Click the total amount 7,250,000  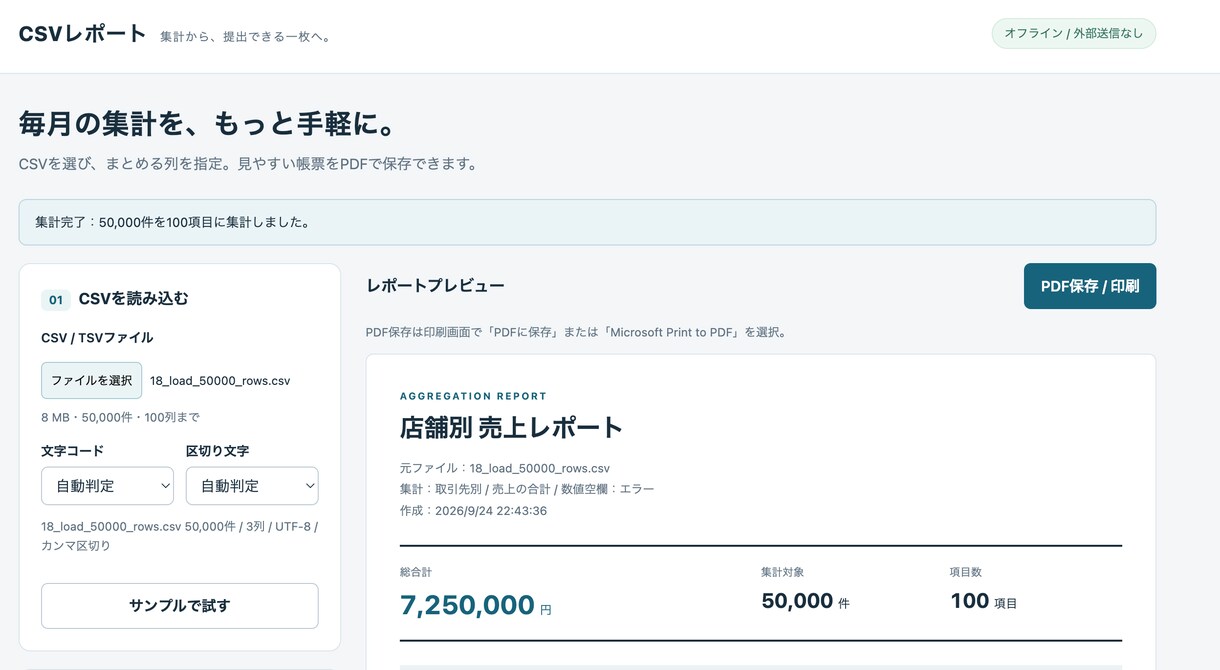pos(467,605)
